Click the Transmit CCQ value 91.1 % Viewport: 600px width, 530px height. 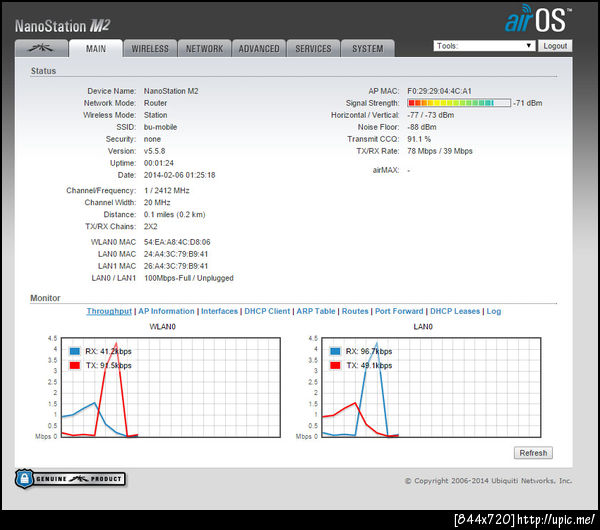tap(419, 139)
